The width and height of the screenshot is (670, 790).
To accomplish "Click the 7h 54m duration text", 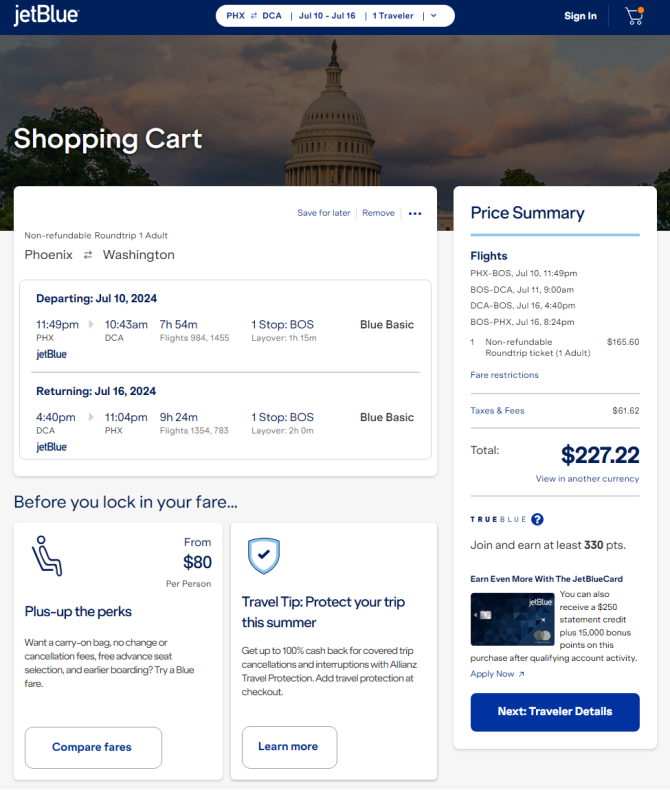I will click(x=179, y=324).
